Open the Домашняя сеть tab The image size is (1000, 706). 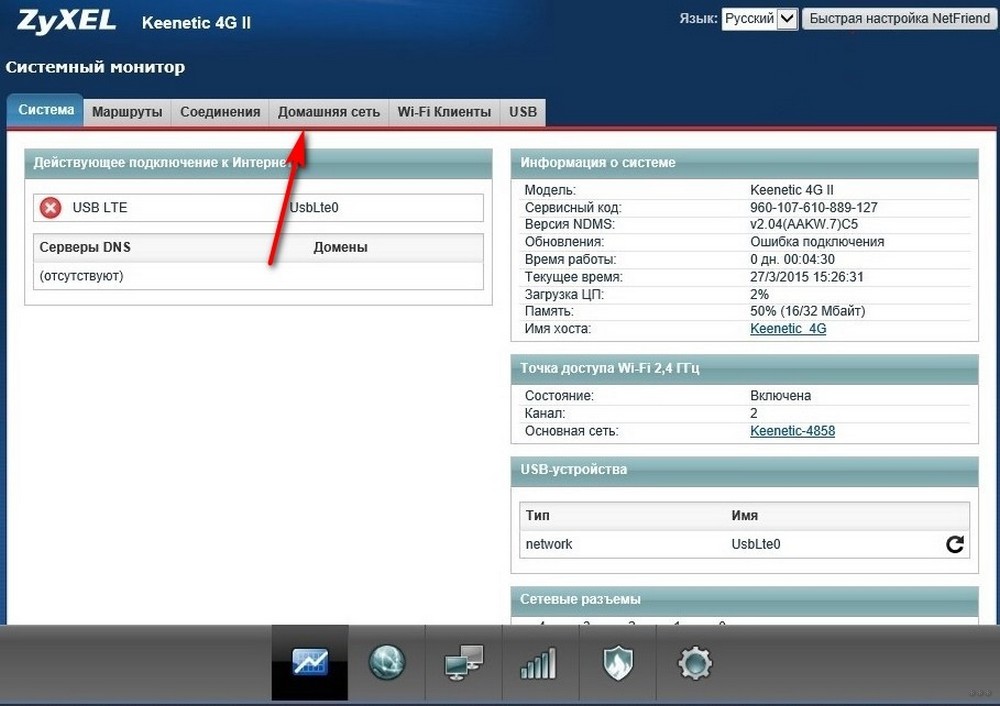[328, 112]
